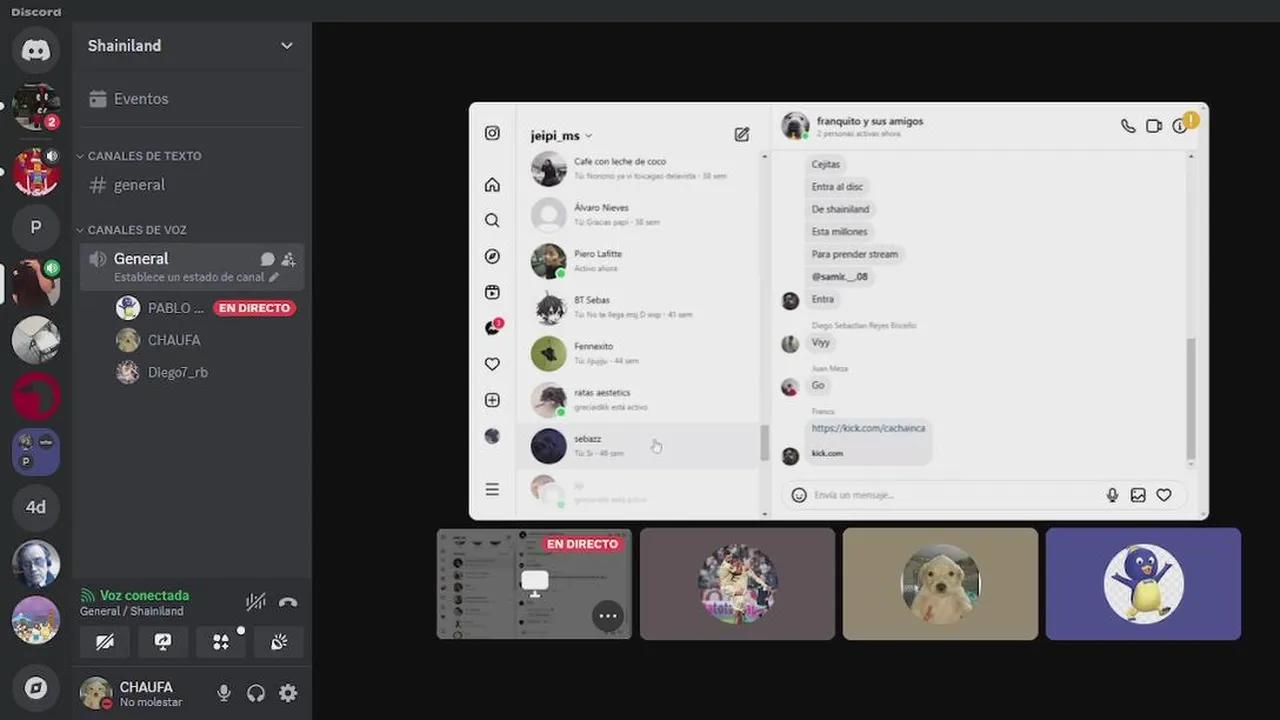Go to Instagram home in stream
Screen dimensions: 1280x720
click(x=492, y=185)
